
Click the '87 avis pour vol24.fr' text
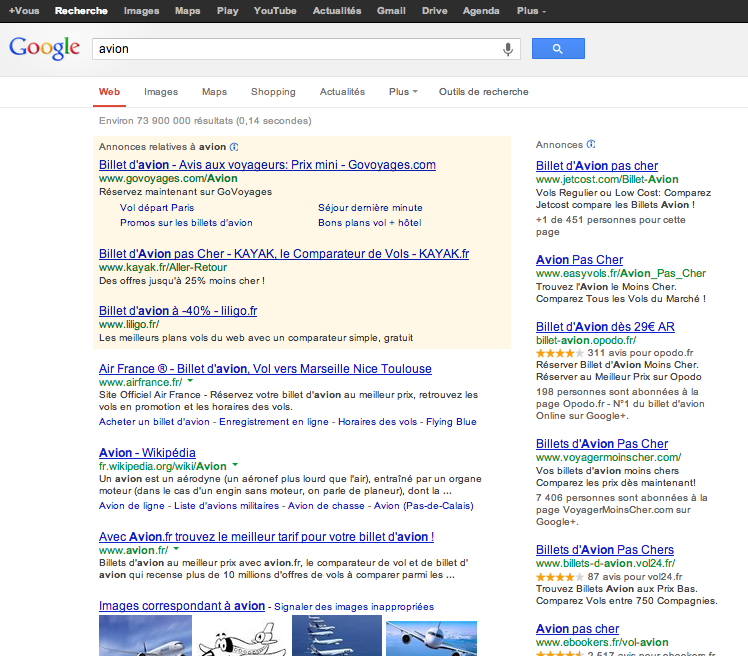(x=635, y=577)
